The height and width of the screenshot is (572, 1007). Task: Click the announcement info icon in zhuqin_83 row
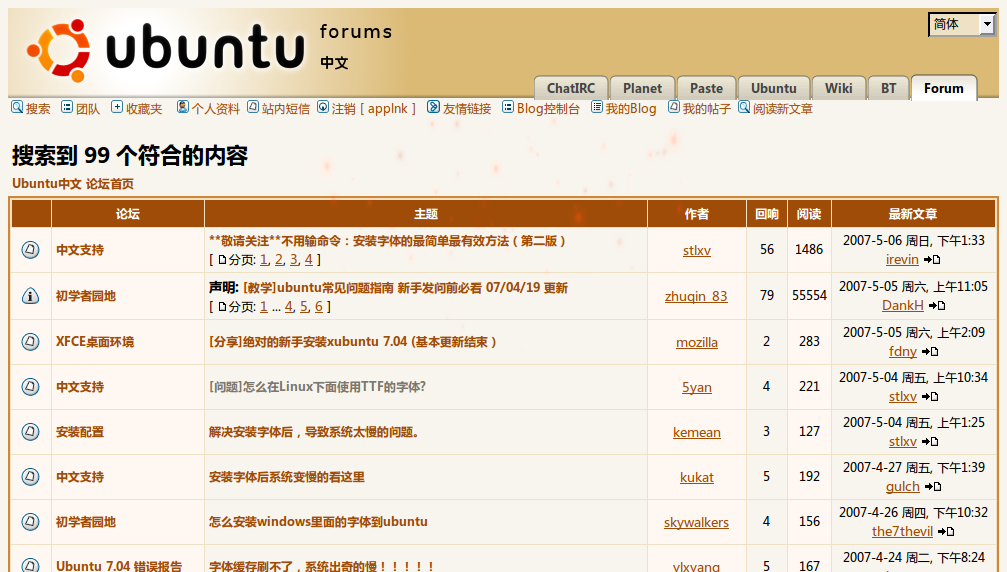tap(30, 296)
